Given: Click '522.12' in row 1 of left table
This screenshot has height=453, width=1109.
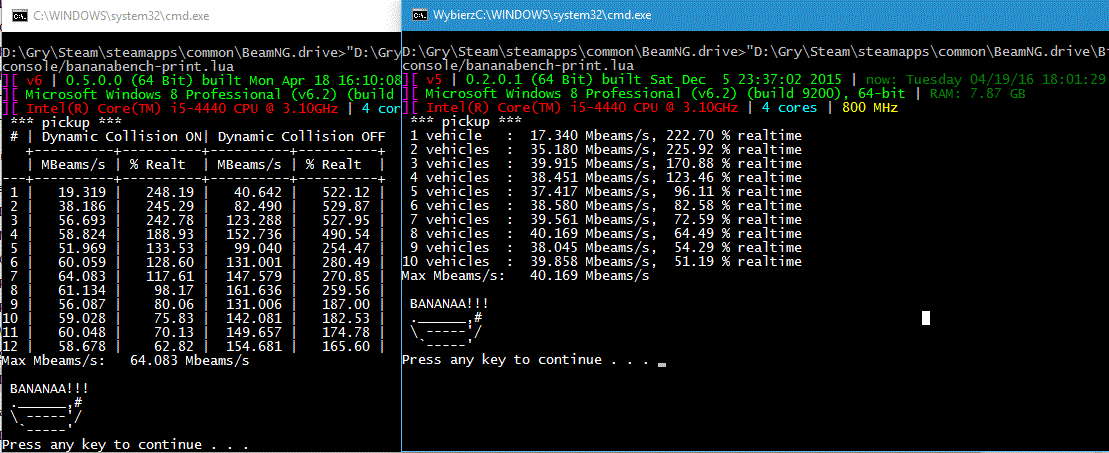Looking at the screenshot, I should (347, 193).
